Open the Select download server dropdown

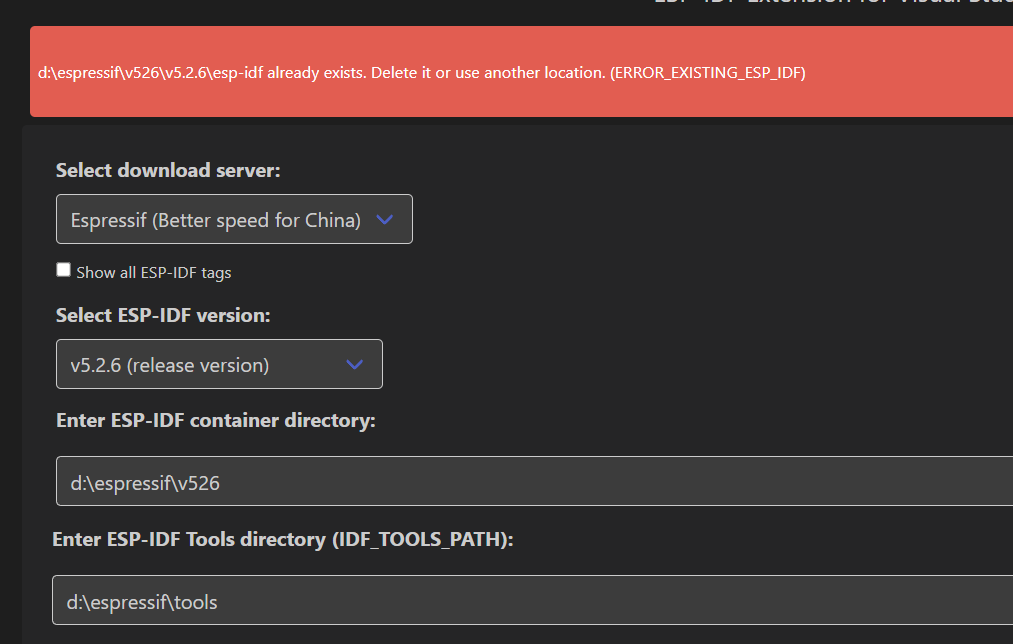pyautogui.click(x=234, y=219)
